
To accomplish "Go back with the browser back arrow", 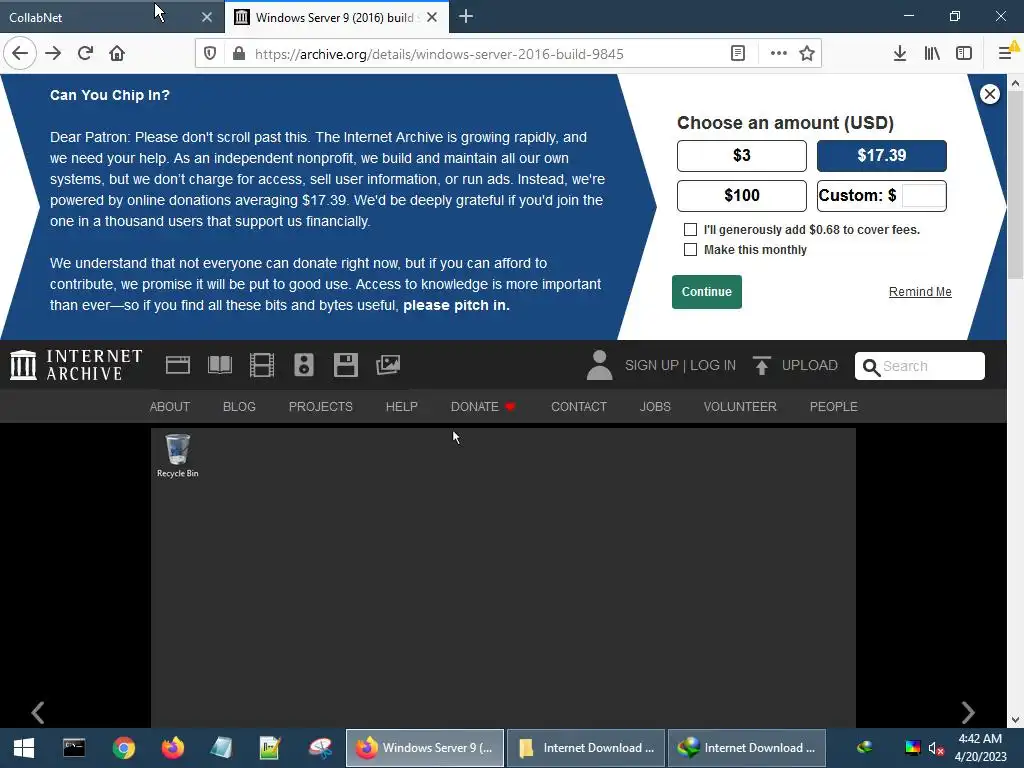I will click(x=20, y=54).
